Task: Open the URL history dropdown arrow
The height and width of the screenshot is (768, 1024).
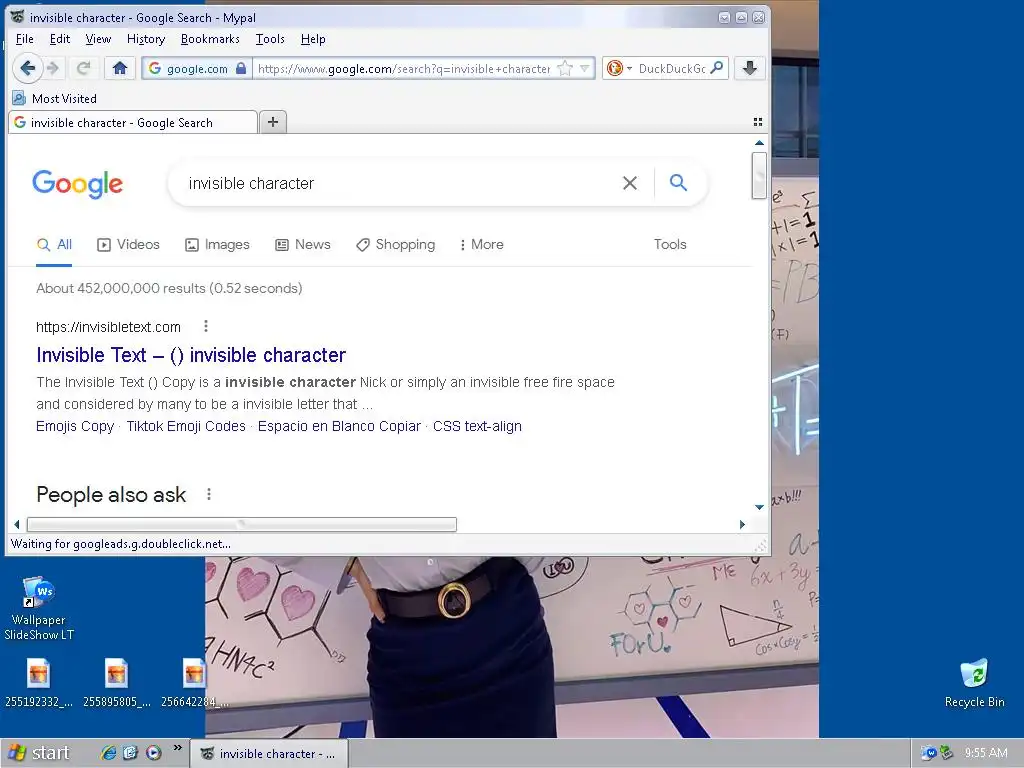Action: tap(584, 69)
